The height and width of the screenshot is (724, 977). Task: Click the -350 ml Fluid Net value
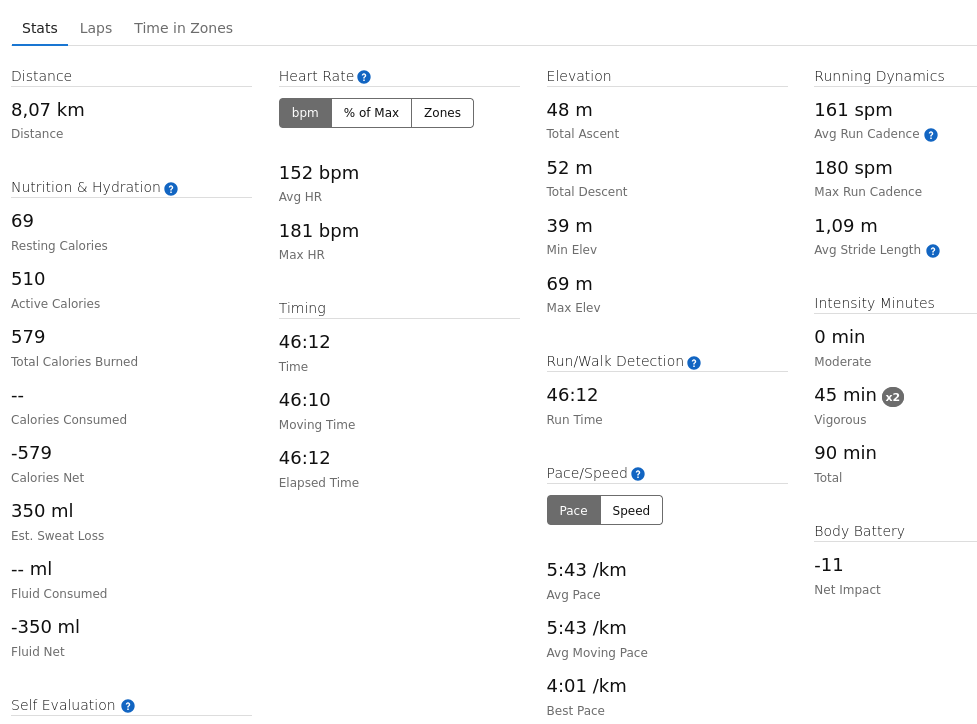click(x=45, y=626)
